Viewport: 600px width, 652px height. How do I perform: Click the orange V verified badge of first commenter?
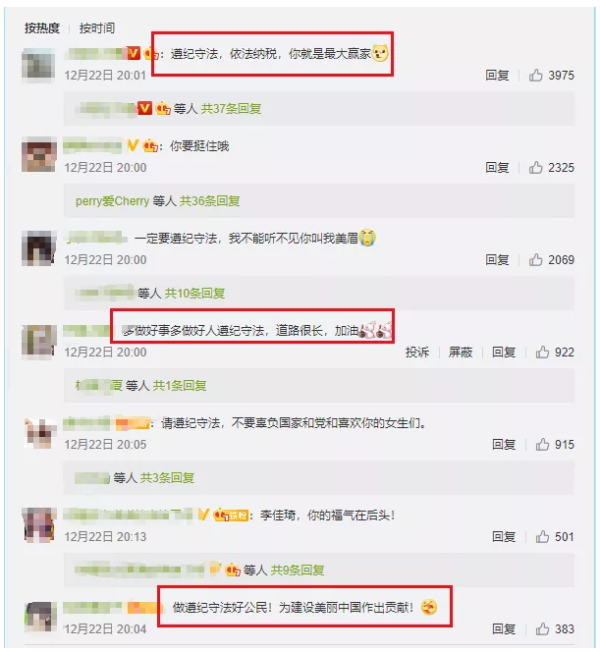tap(133, 53)
